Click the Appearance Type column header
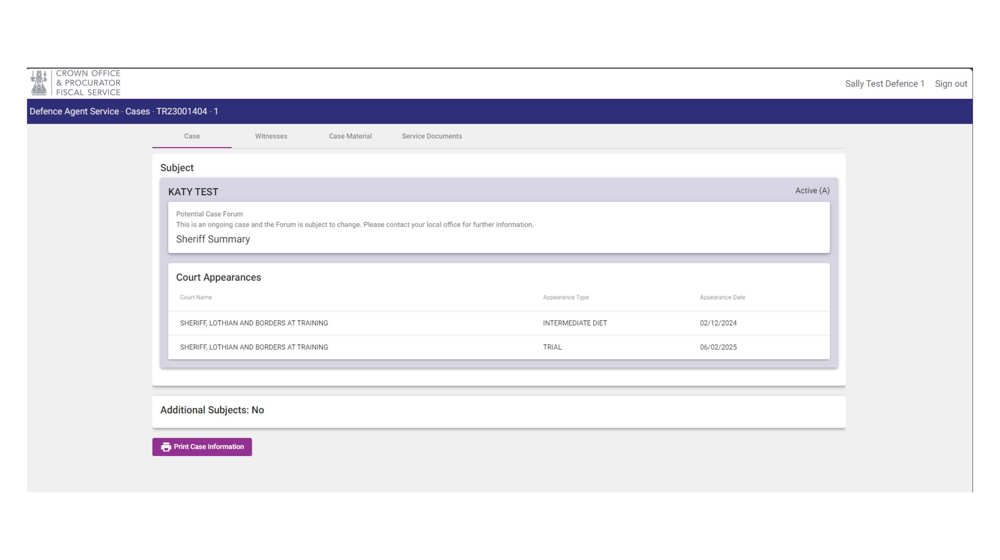This screenshot has width=1000, height=560. click(x=566, y=297)
